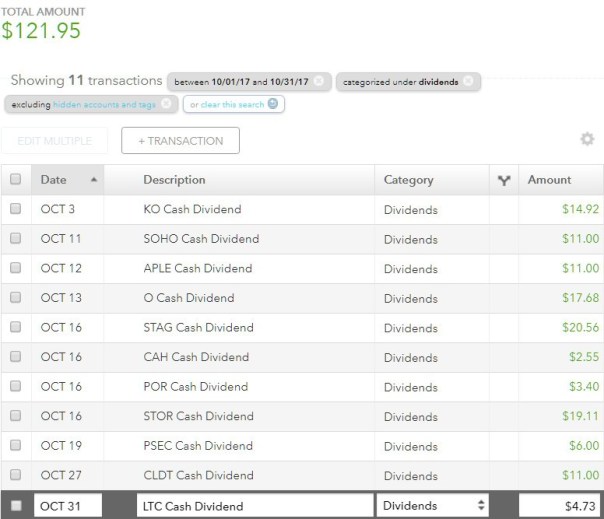Remove the date range filter tag

coord(318,81)
